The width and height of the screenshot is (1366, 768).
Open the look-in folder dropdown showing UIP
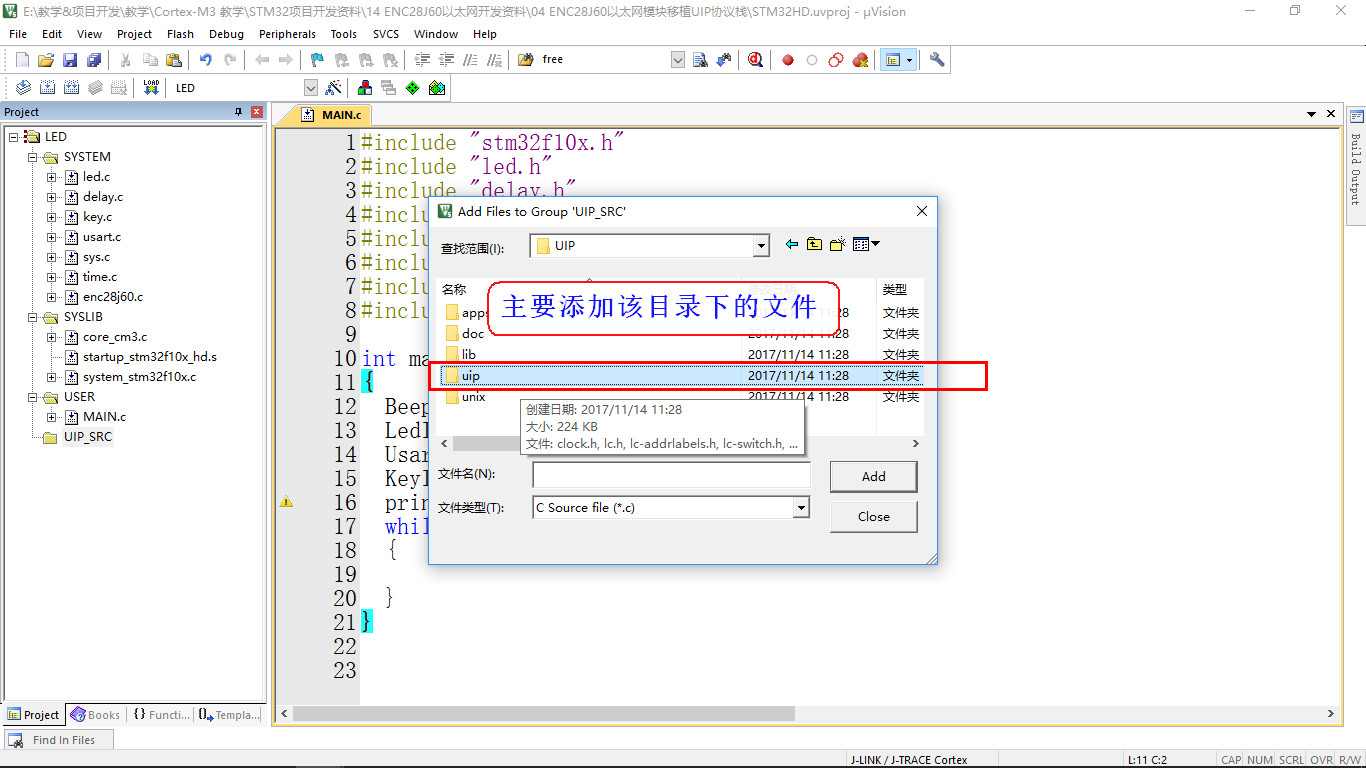point(761,246)
